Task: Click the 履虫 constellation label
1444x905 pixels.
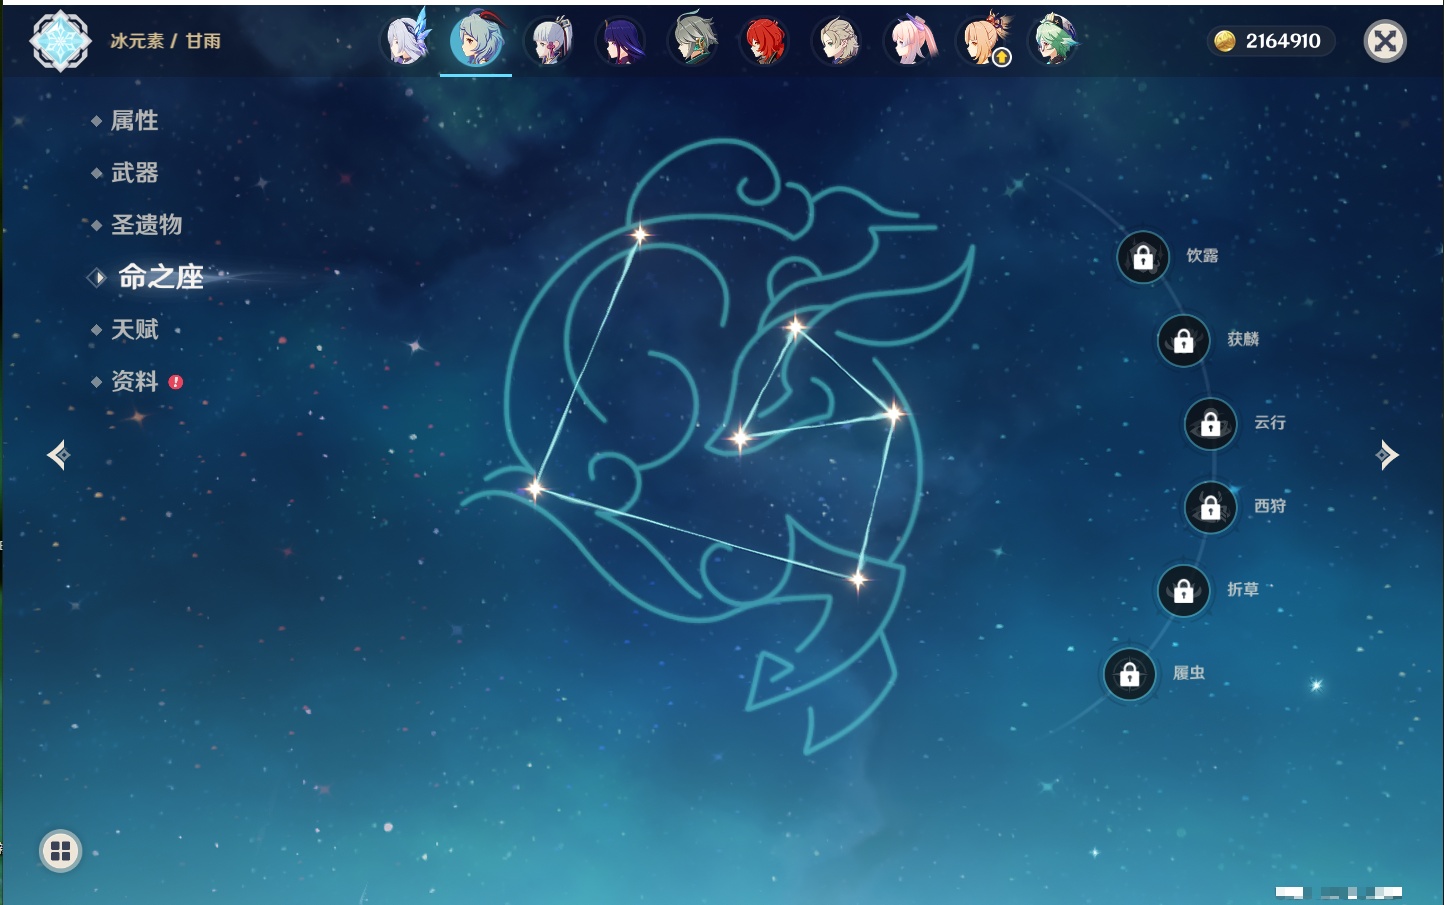Action: pos(1189,673)
